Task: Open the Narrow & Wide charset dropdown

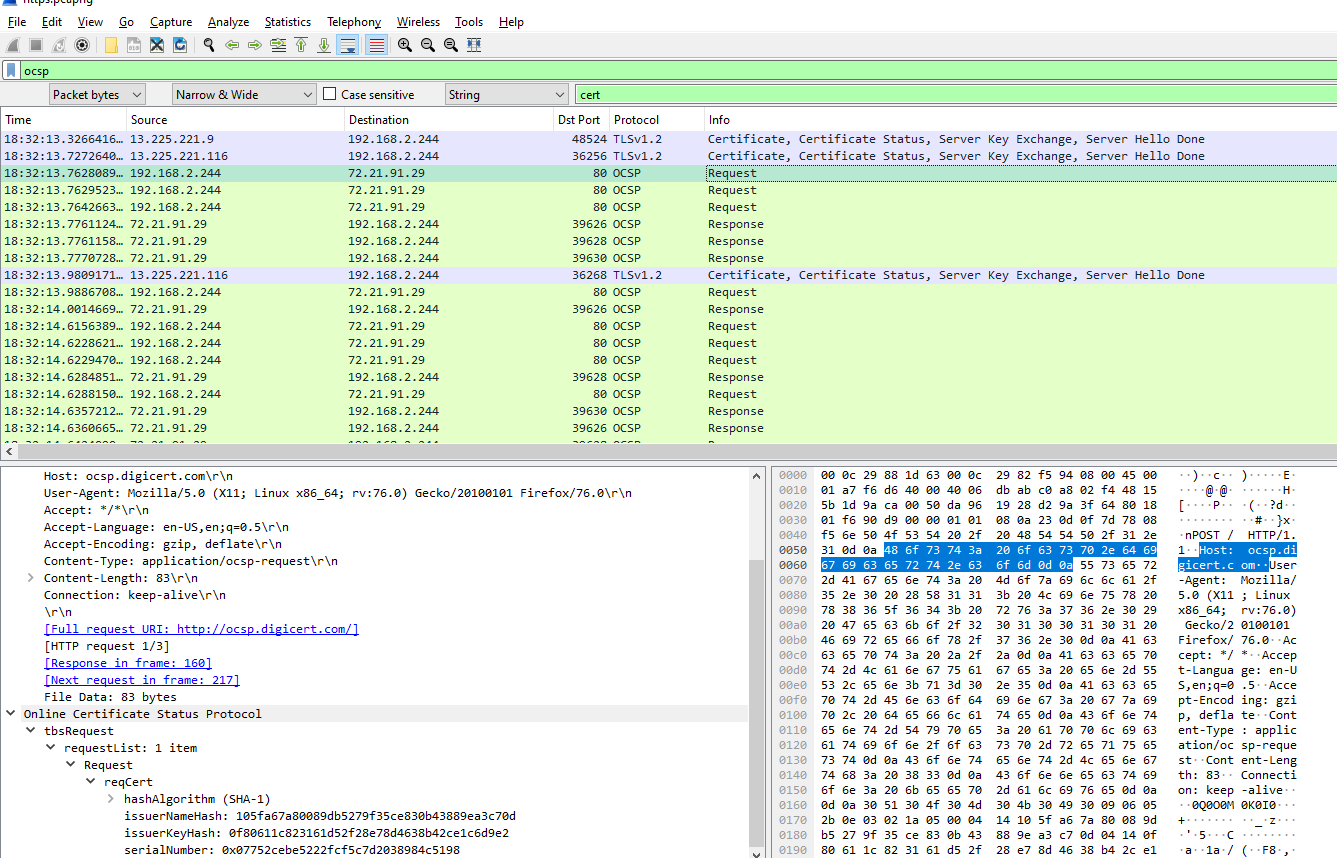Action: pos(245,95)
